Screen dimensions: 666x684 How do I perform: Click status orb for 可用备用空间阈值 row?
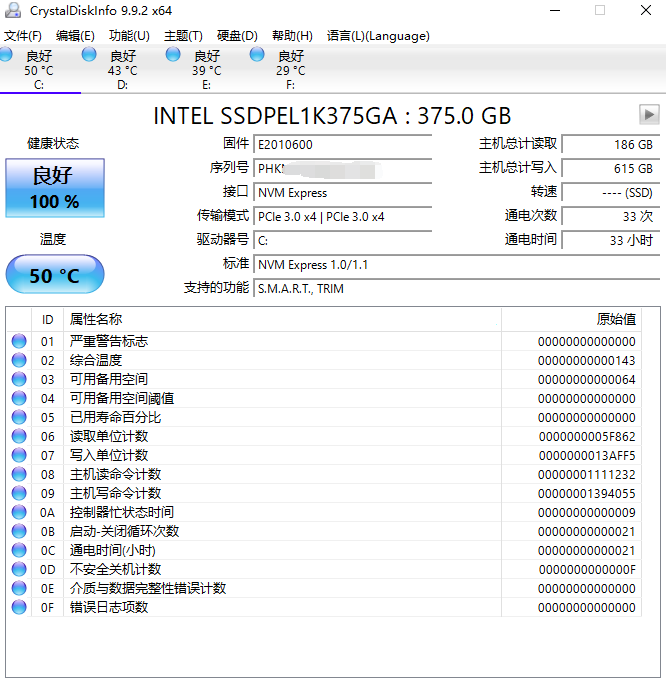19,398
